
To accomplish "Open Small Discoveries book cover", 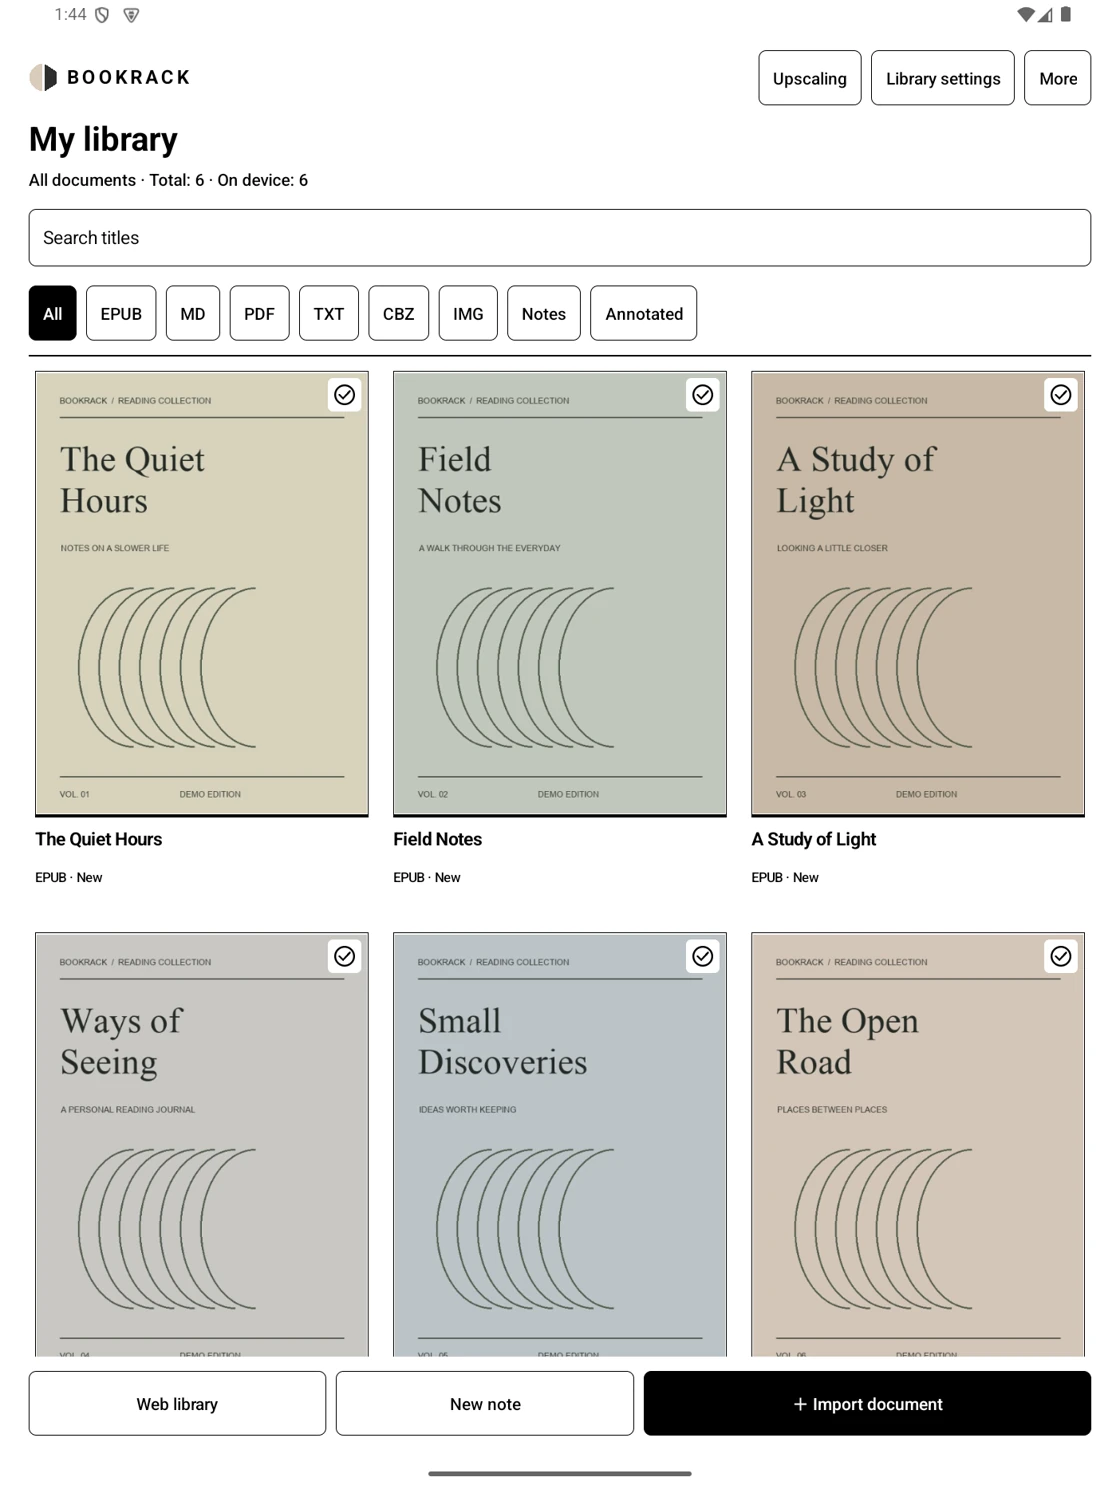I will pyautogui.click(x=560, y=1144).
